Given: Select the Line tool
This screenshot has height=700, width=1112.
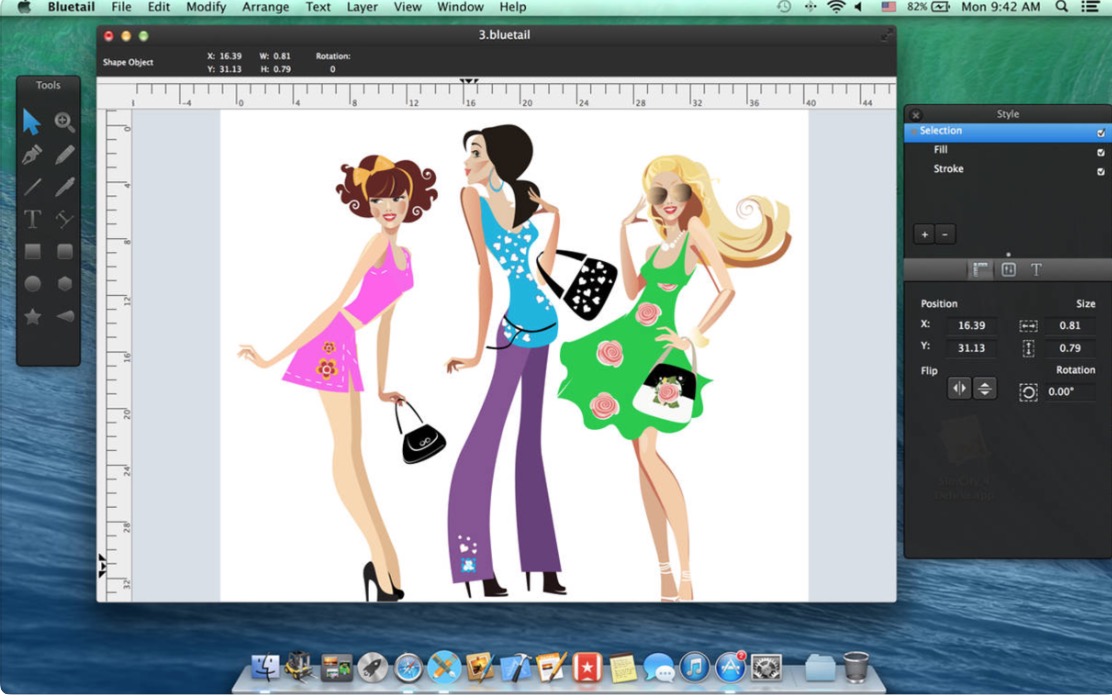Looking at the screenshot, I should 32,187.
